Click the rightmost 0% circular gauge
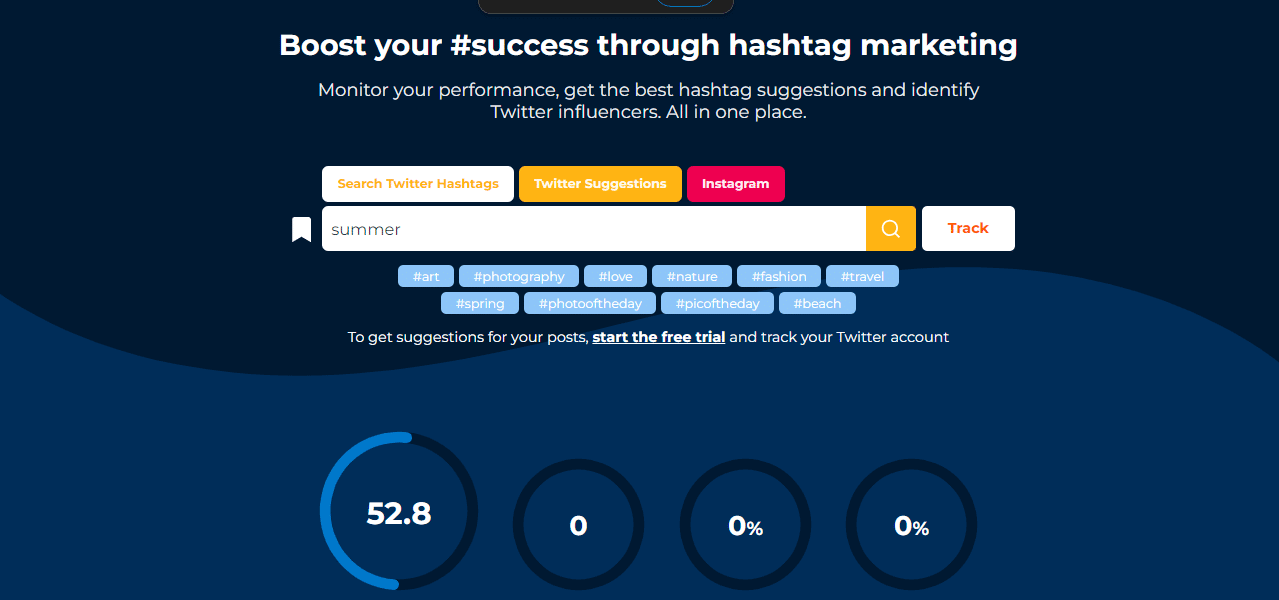Image resolution: width=1279 pixels, height=600 pixels. [x=910, y=524]
